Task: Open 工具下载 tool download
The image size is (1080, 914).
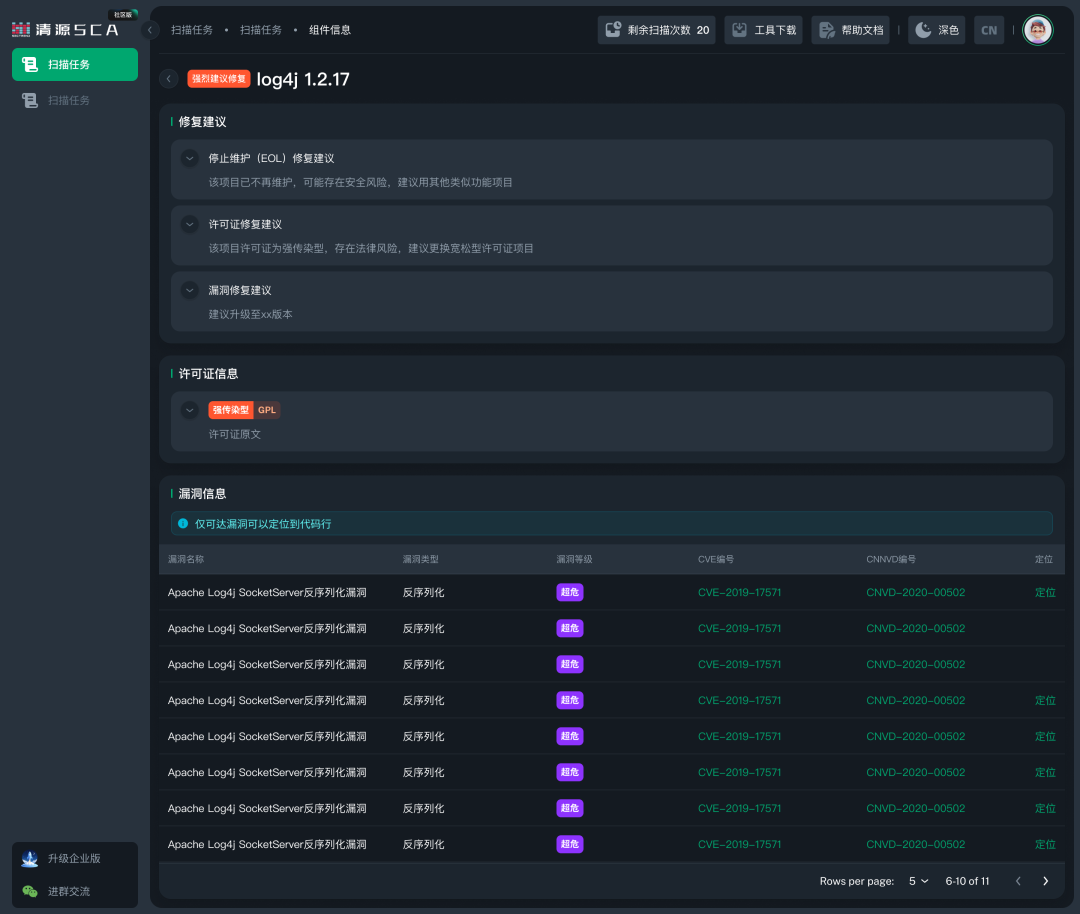Action: pos(763,30)
